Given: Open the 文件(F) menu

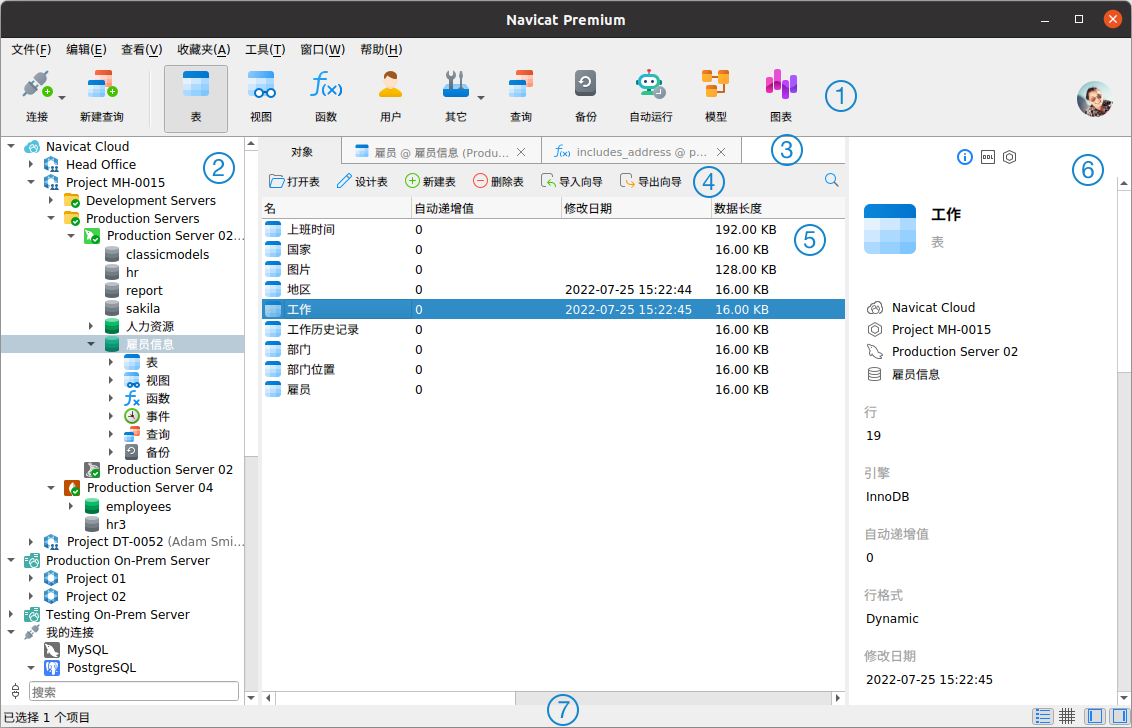Looking at the screenshot, I should click(x=31, y=50).
